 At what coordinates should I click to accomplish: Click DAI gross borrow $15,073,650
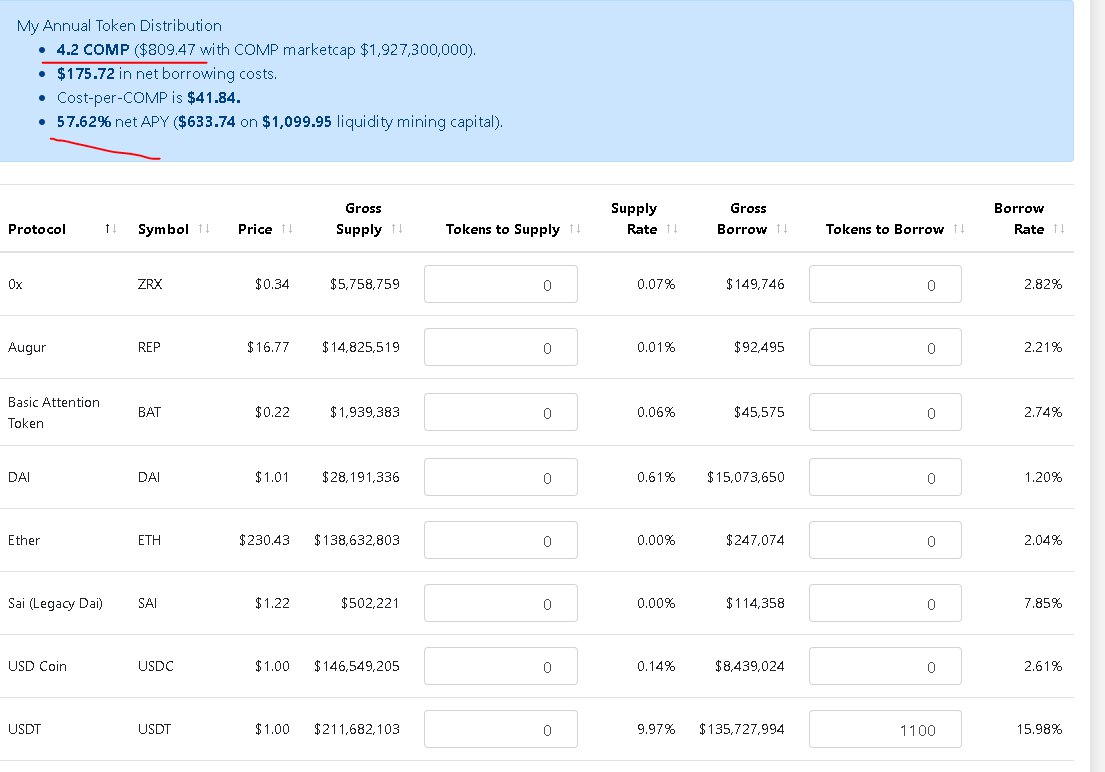[x=746, y=477]
